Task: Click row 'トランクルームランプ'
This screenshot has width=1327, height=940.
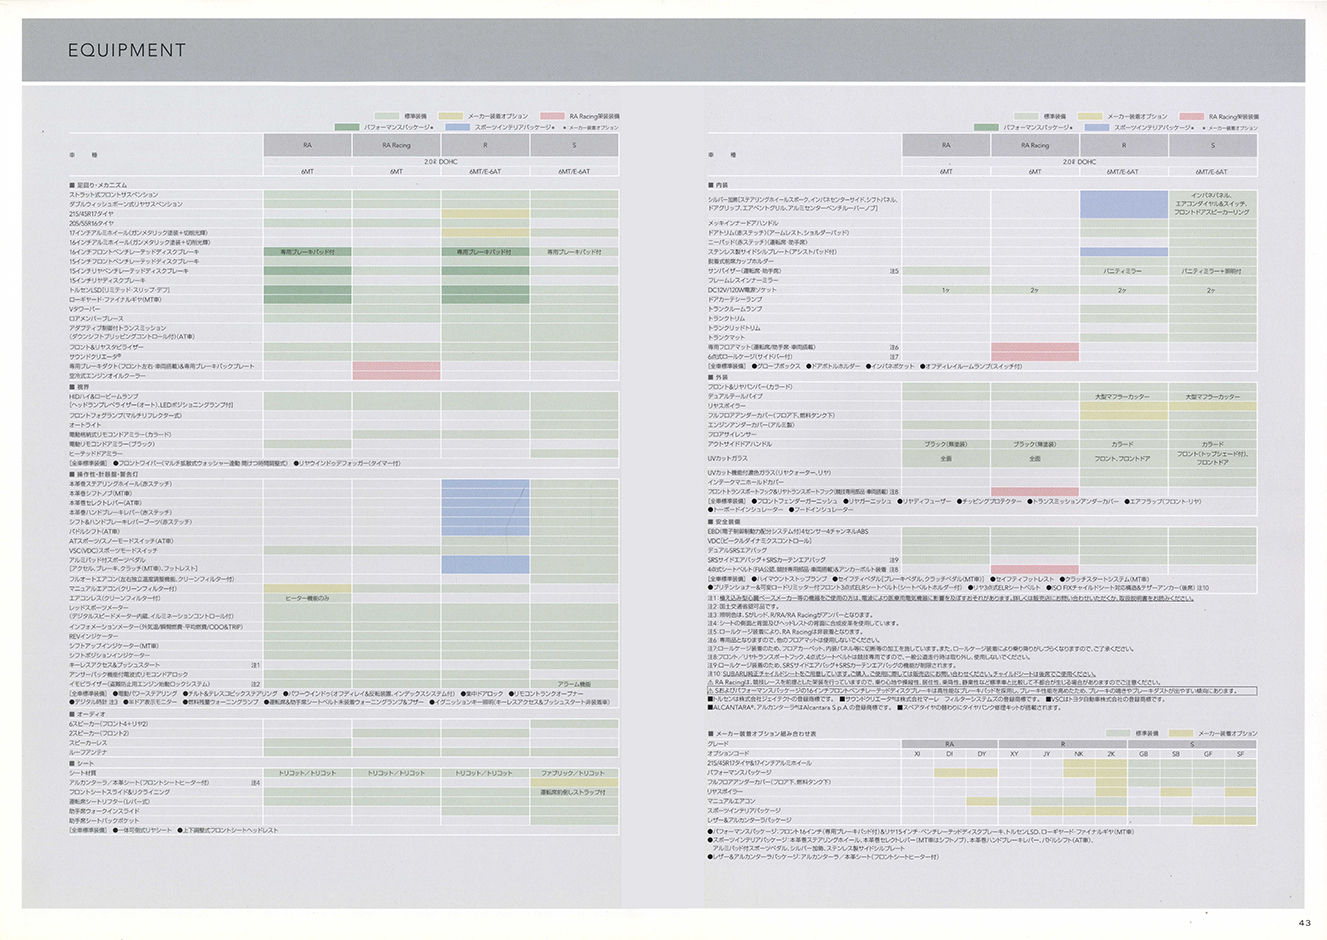Action: coord(982,309)
